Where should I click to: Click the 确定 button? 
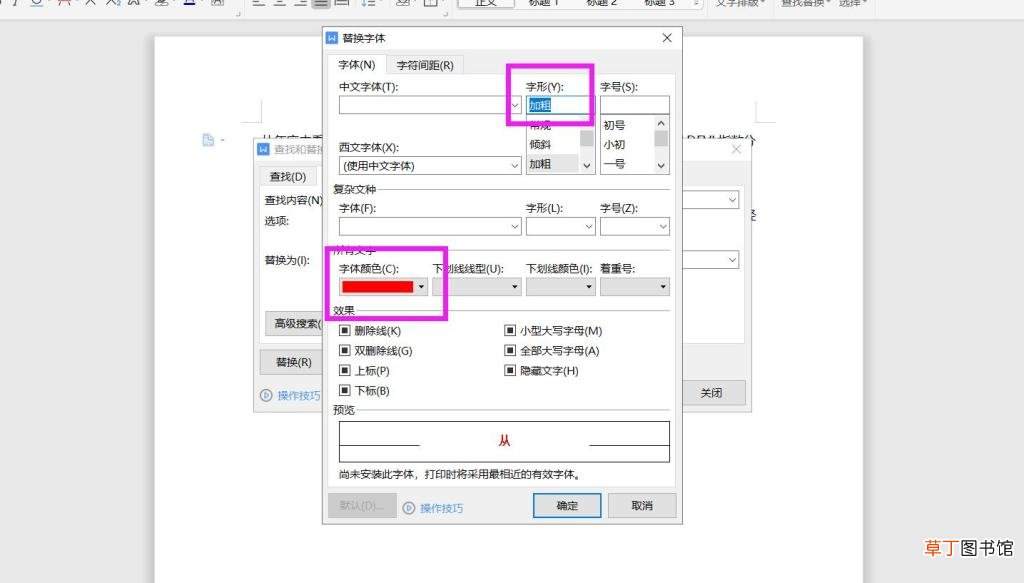click(567, 505)
